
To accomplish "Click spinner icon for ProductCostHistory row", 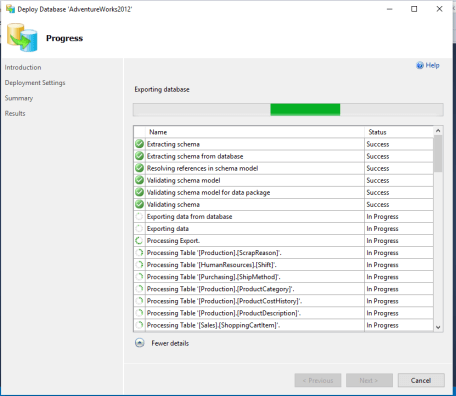I will (x=139, y=301).
